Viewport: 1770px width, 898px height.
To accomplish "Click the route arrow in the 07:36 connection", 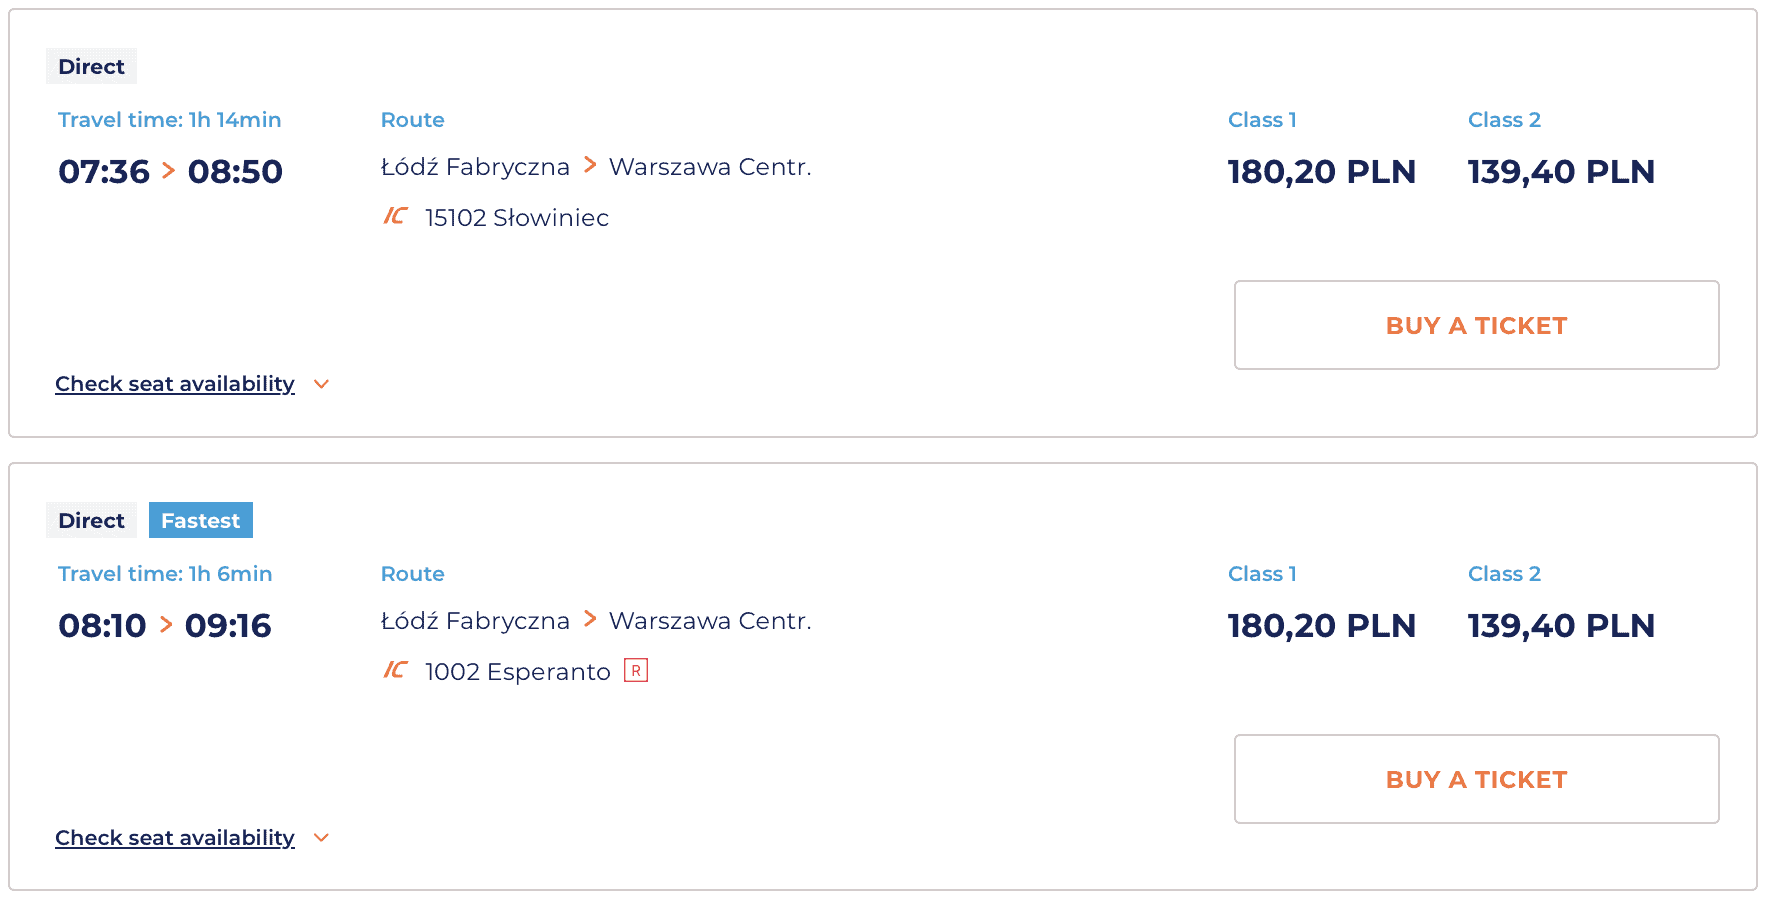I will [590, 165].
